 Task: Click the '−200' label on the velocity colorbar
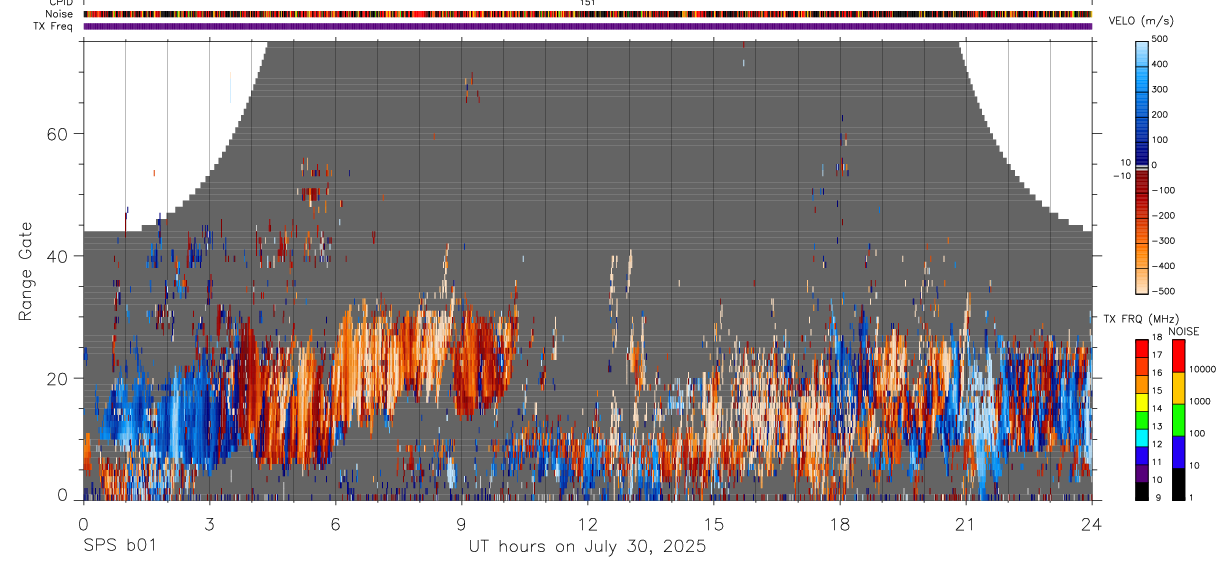pyautogui.click(x=1163, y=215)
